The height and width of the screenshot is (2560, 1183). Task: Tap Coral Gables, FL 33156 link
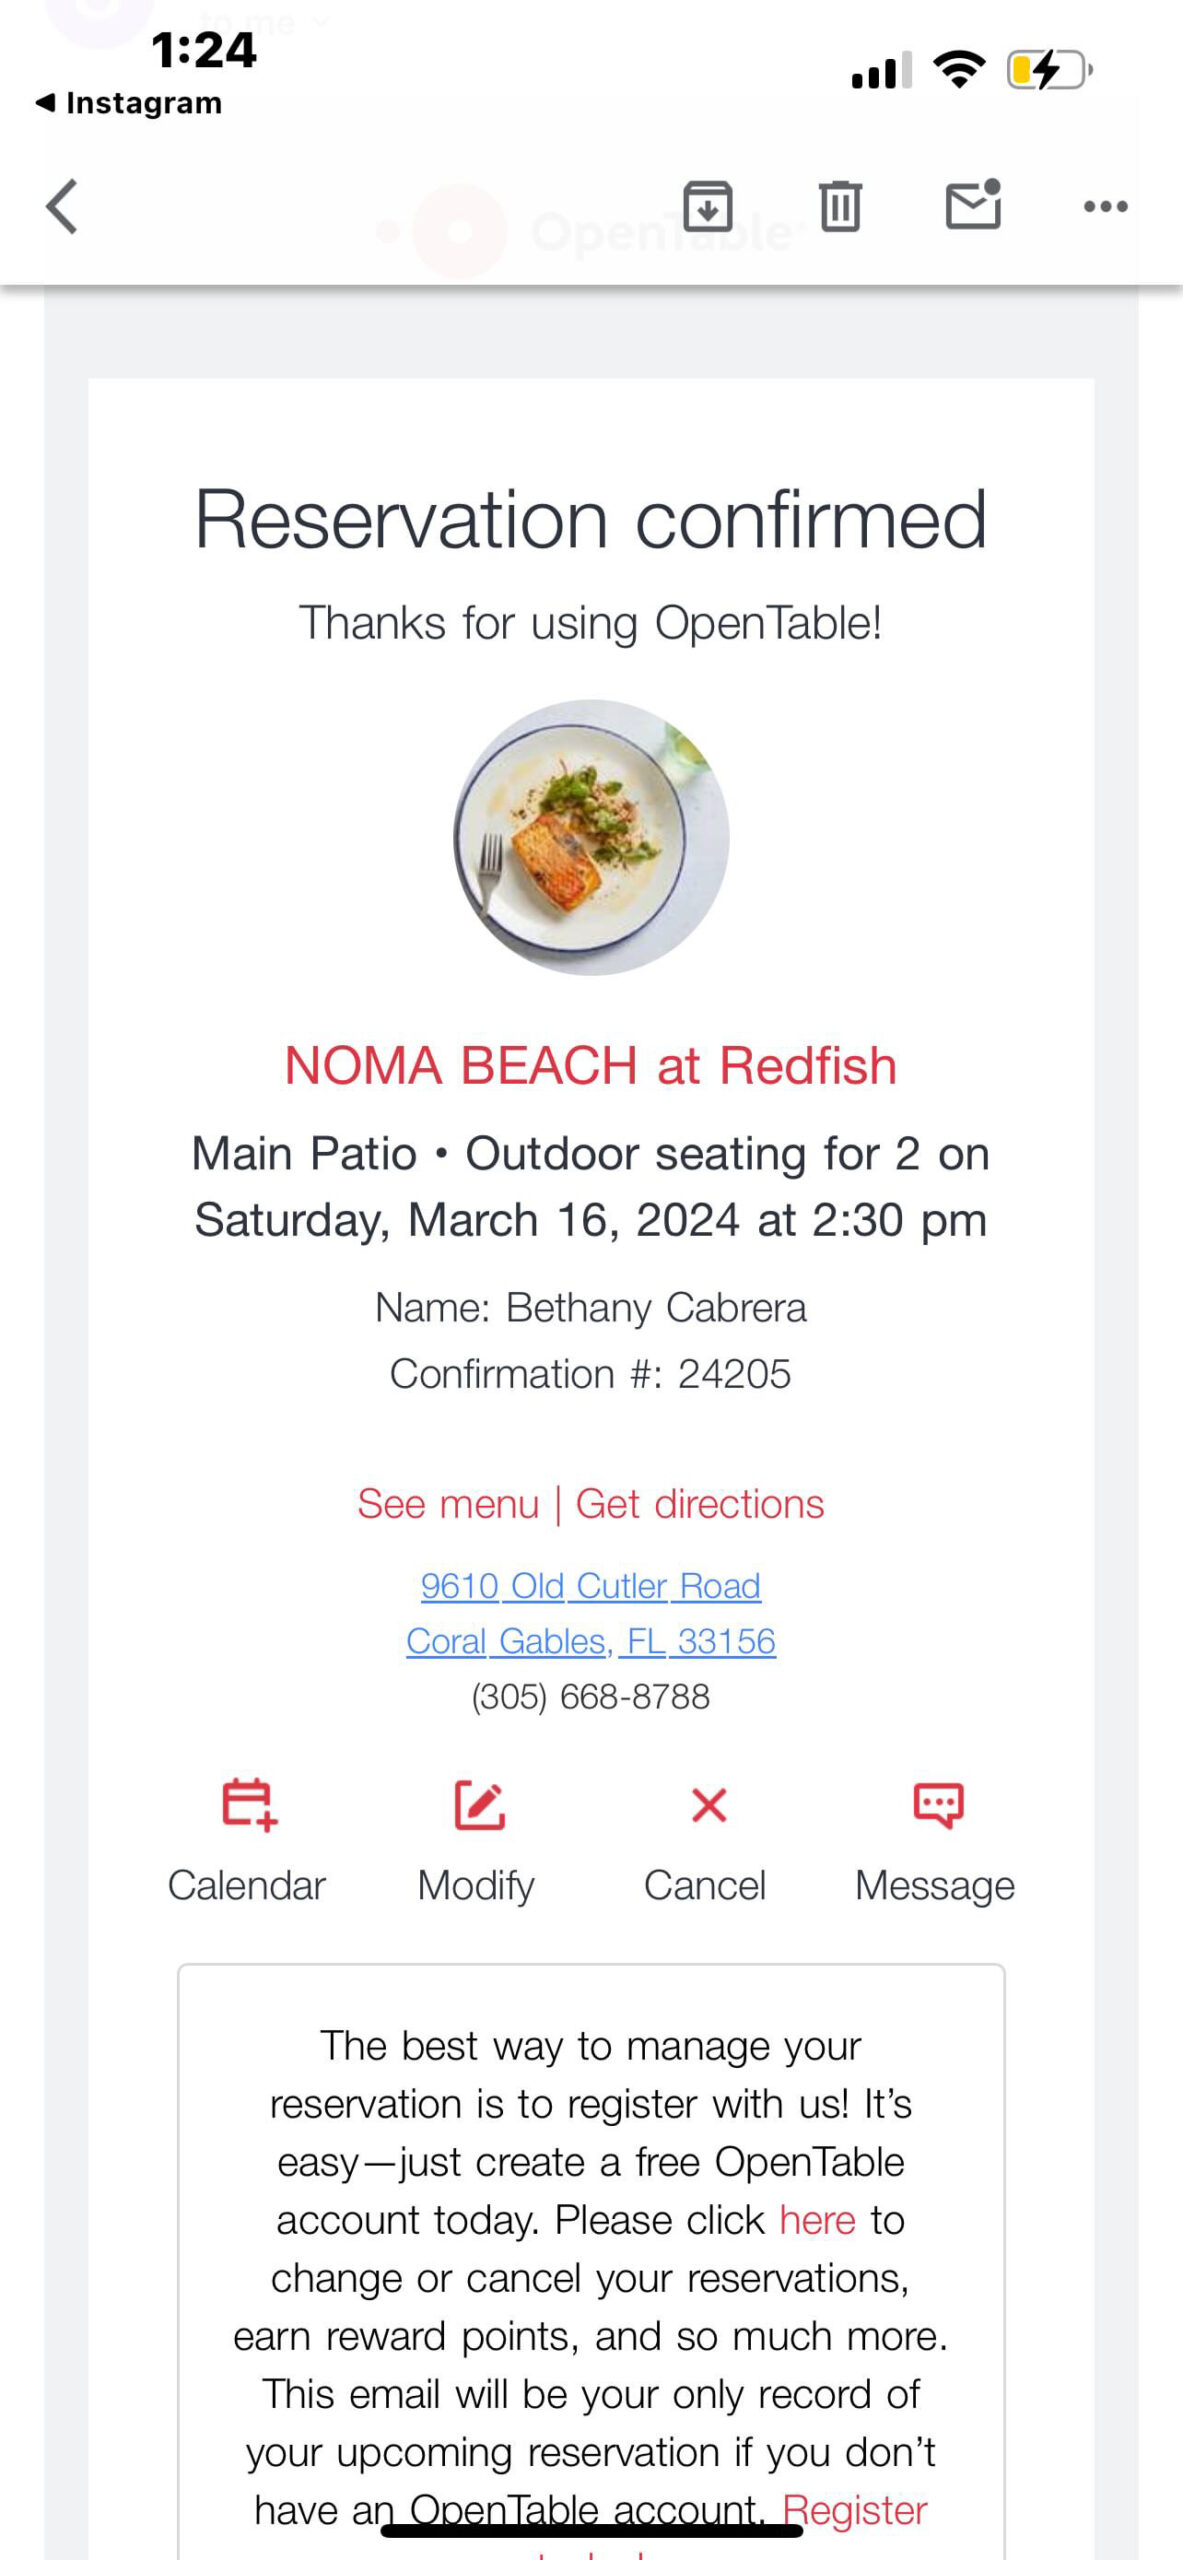591,1641
